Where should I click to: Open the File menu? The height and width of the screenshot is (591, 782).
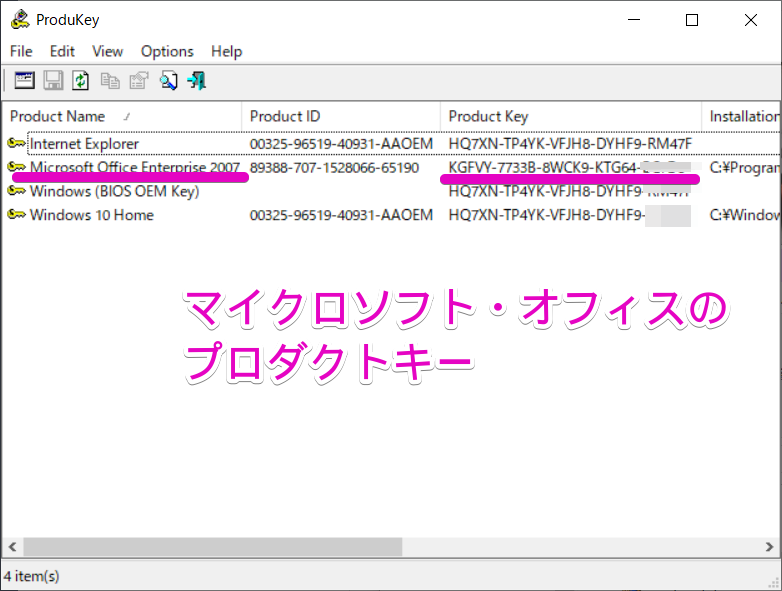pyautogui.click(x=21, y=51)
